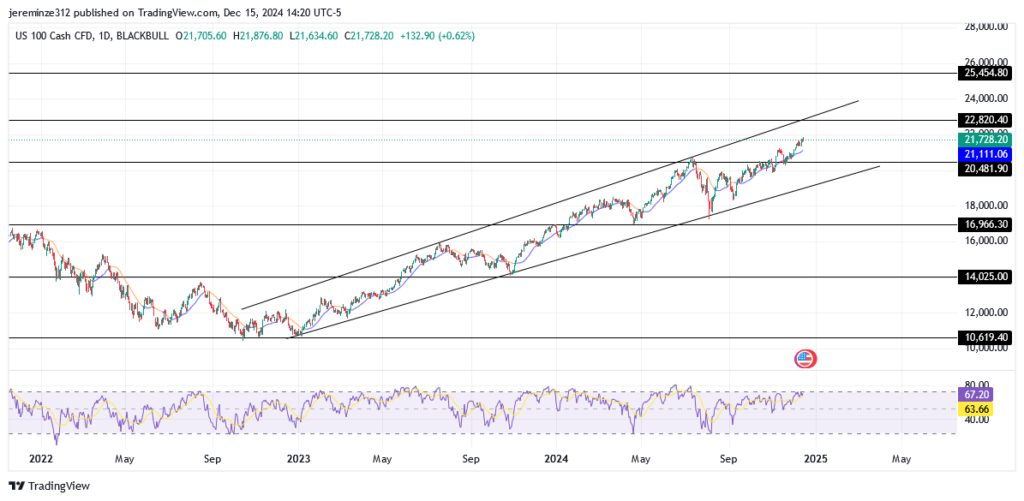Click the 28,000.00 price axis tick
This screenshot has height=501, width=1024.
[987, 26]
